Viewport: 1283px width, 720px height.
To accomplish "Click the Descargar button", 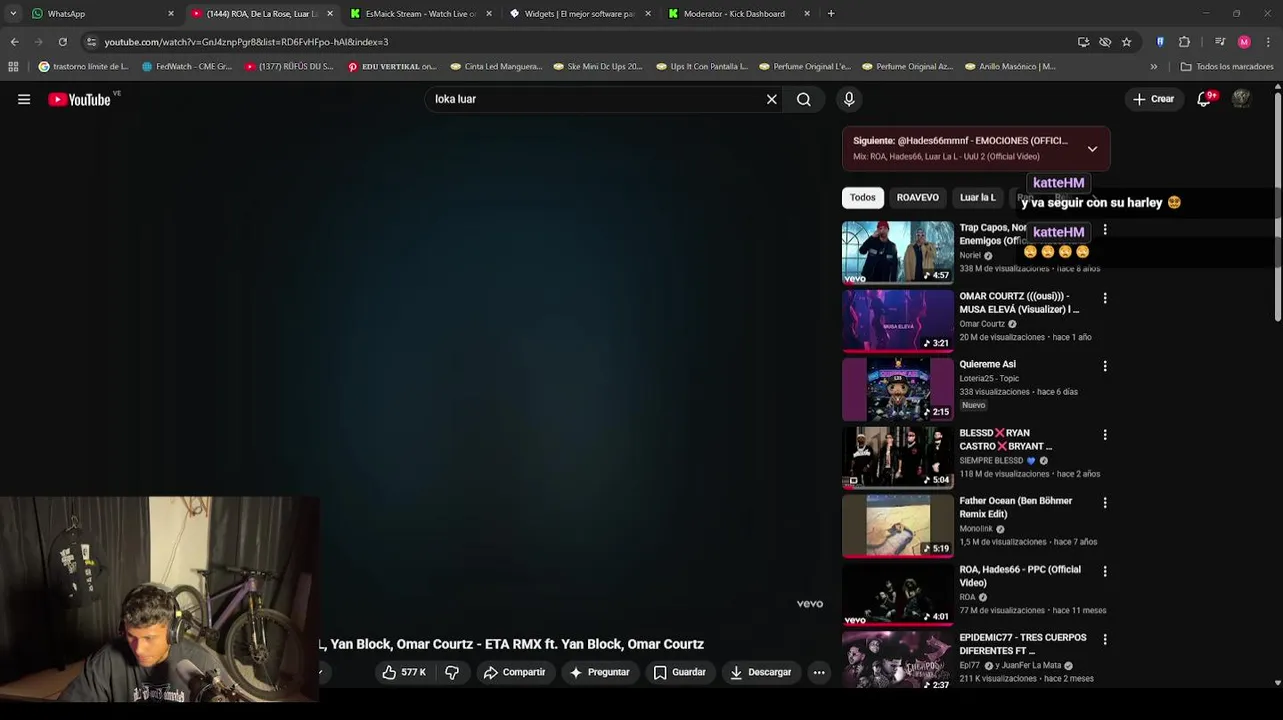I will (x=761, y=672).
